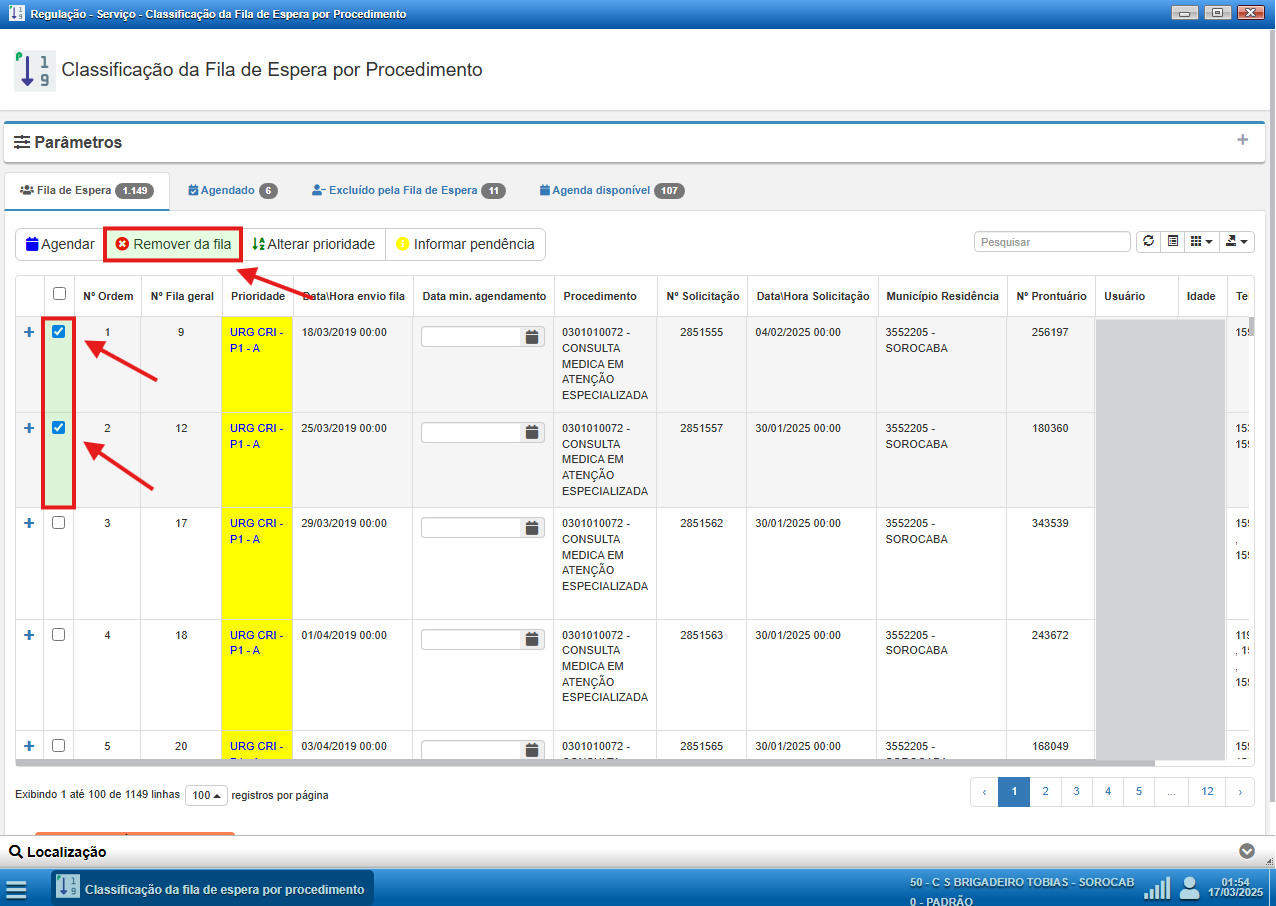
Task: Click the Remover da fila button
Action: [x=173, y=244]
